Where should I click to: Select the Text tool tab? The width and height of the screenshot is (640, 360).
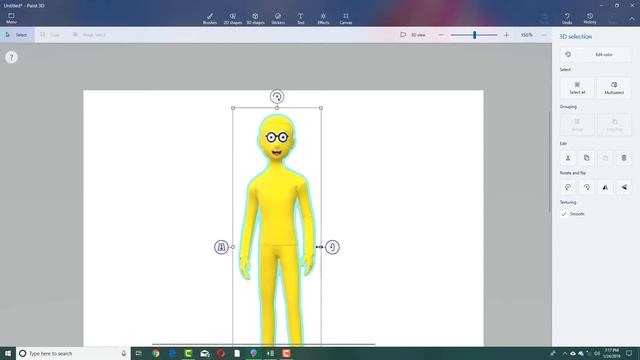[x=300, y=18]
